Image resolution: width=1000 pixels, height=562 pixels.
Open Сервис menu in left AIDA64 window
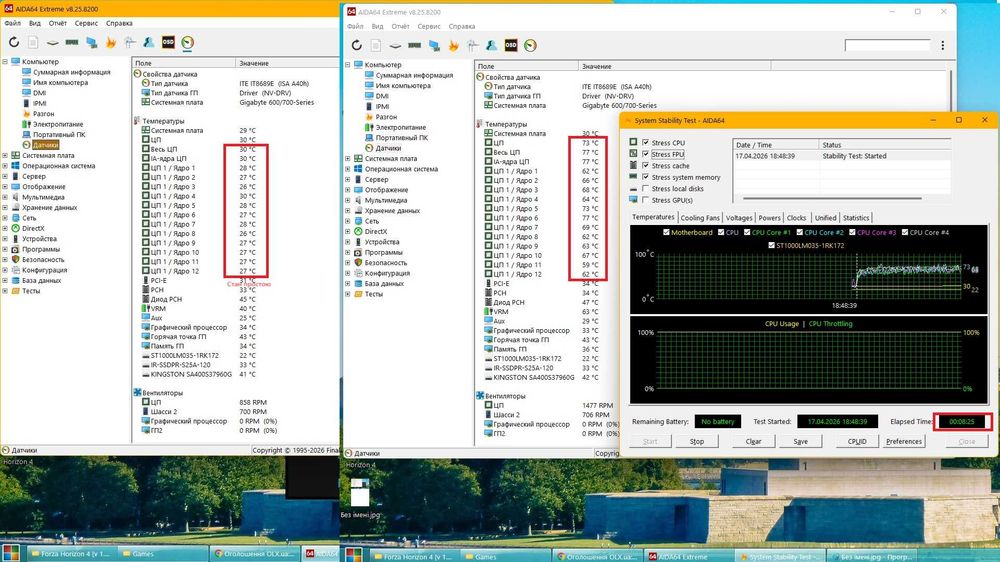click(86, 23)
